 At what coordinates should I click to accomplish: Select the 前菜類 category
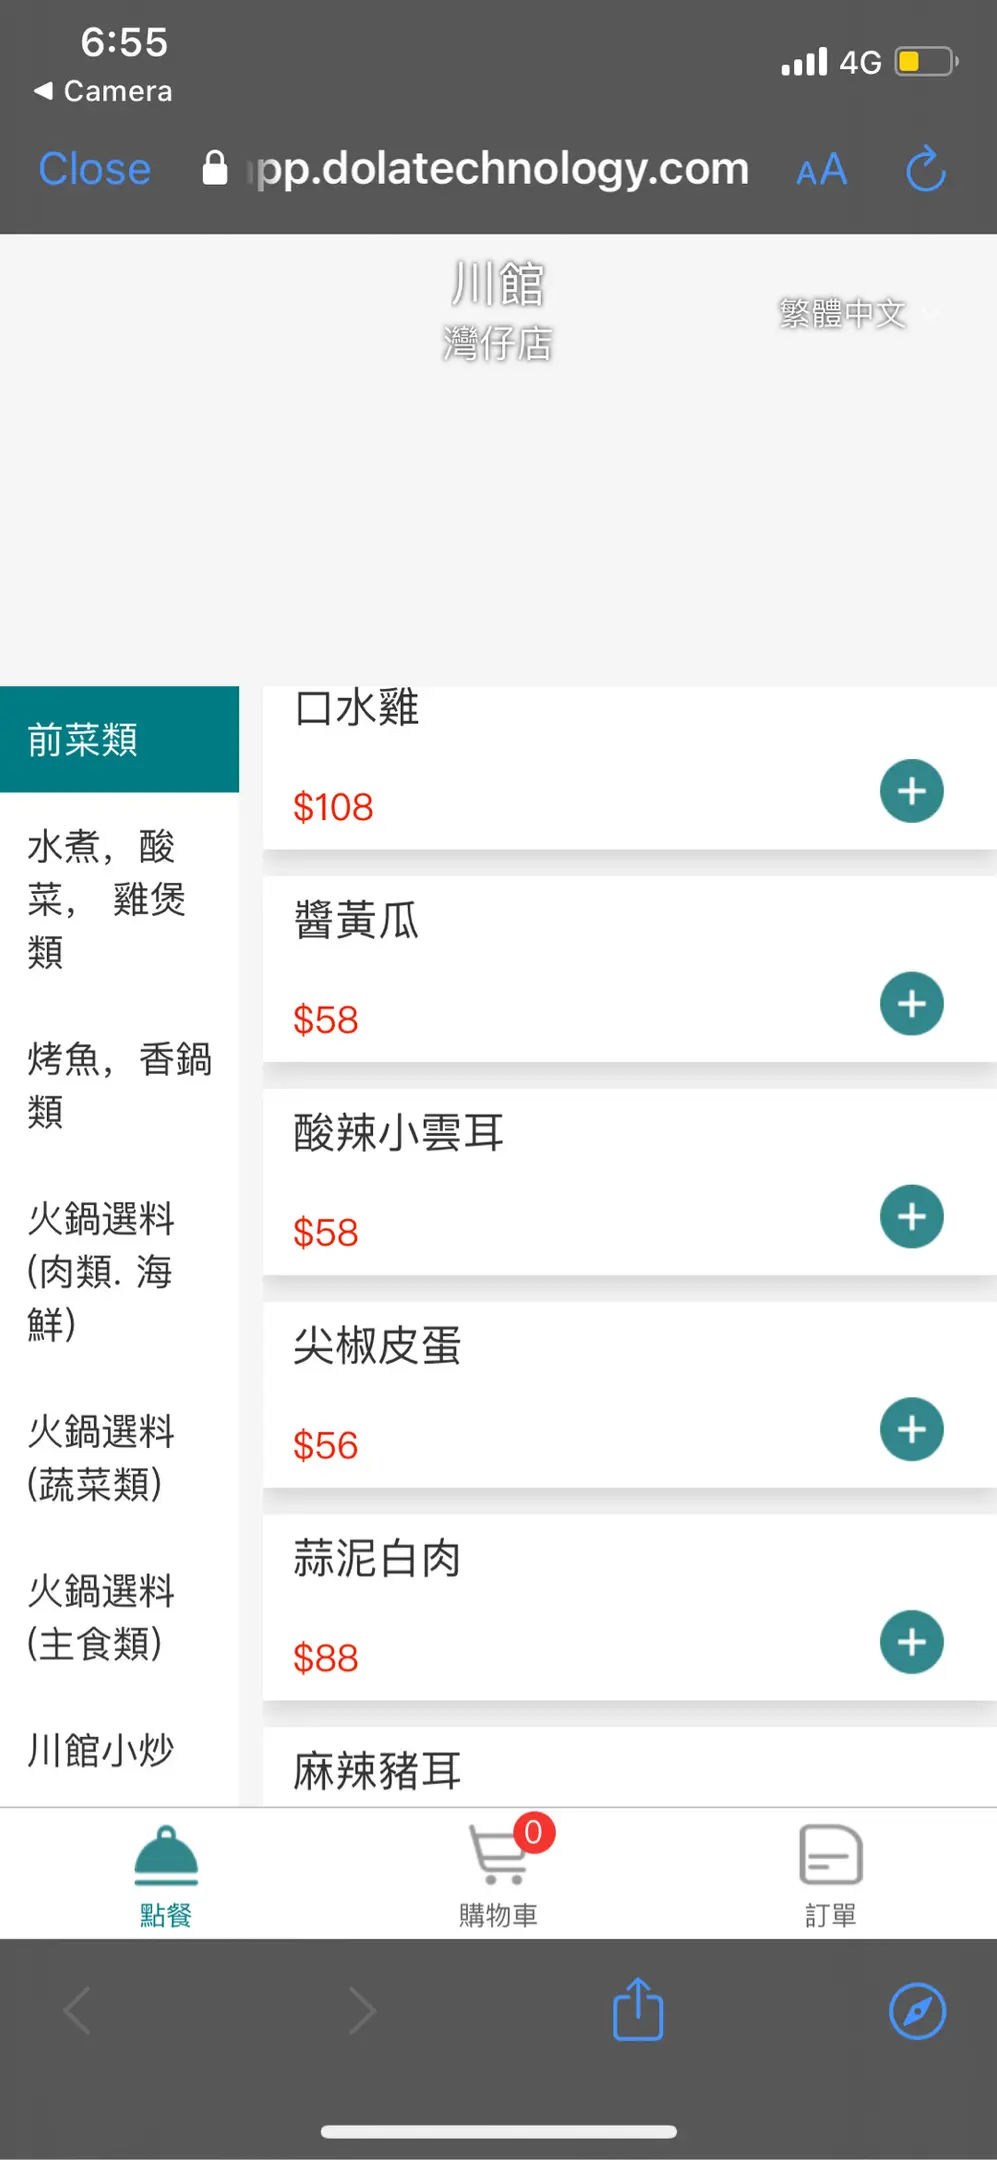point(119,740)
